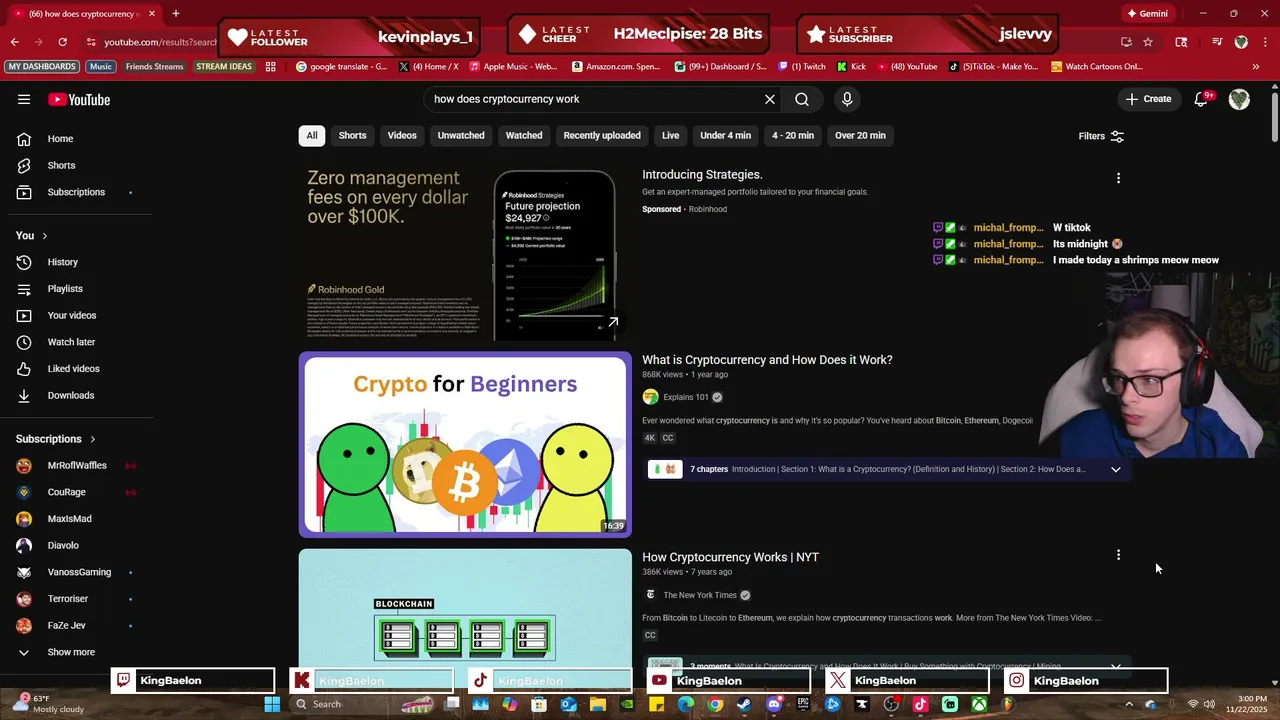Image resolution: width=1280 pixels, height=720 pixels.
Task: Reload the page in Chrome
Action: coord(62,42)
